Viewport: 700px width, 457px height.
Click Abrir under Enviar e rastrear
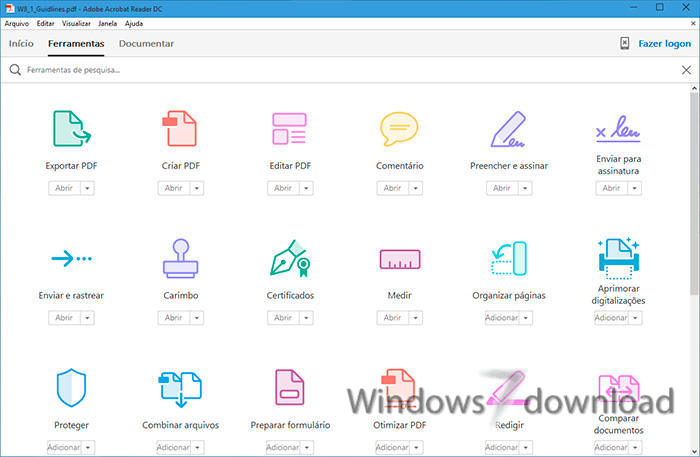coord(64,318)
